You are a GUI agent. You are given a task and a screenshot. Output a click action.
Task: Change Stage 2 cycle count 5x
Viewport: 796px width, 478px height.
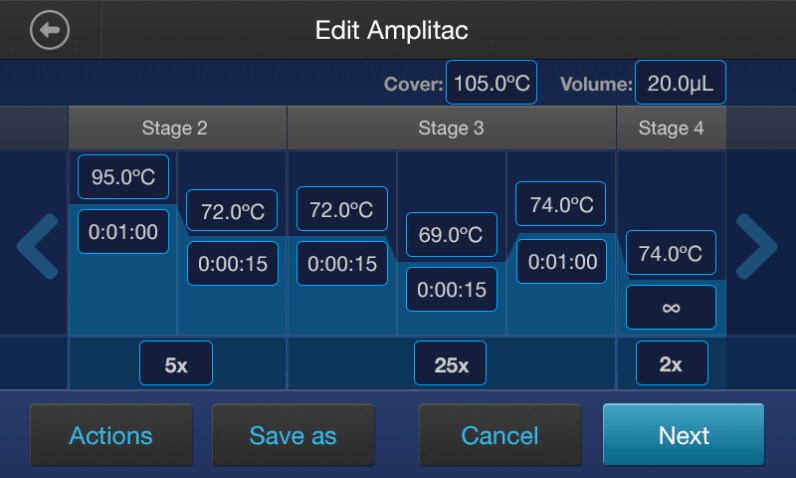175,364
